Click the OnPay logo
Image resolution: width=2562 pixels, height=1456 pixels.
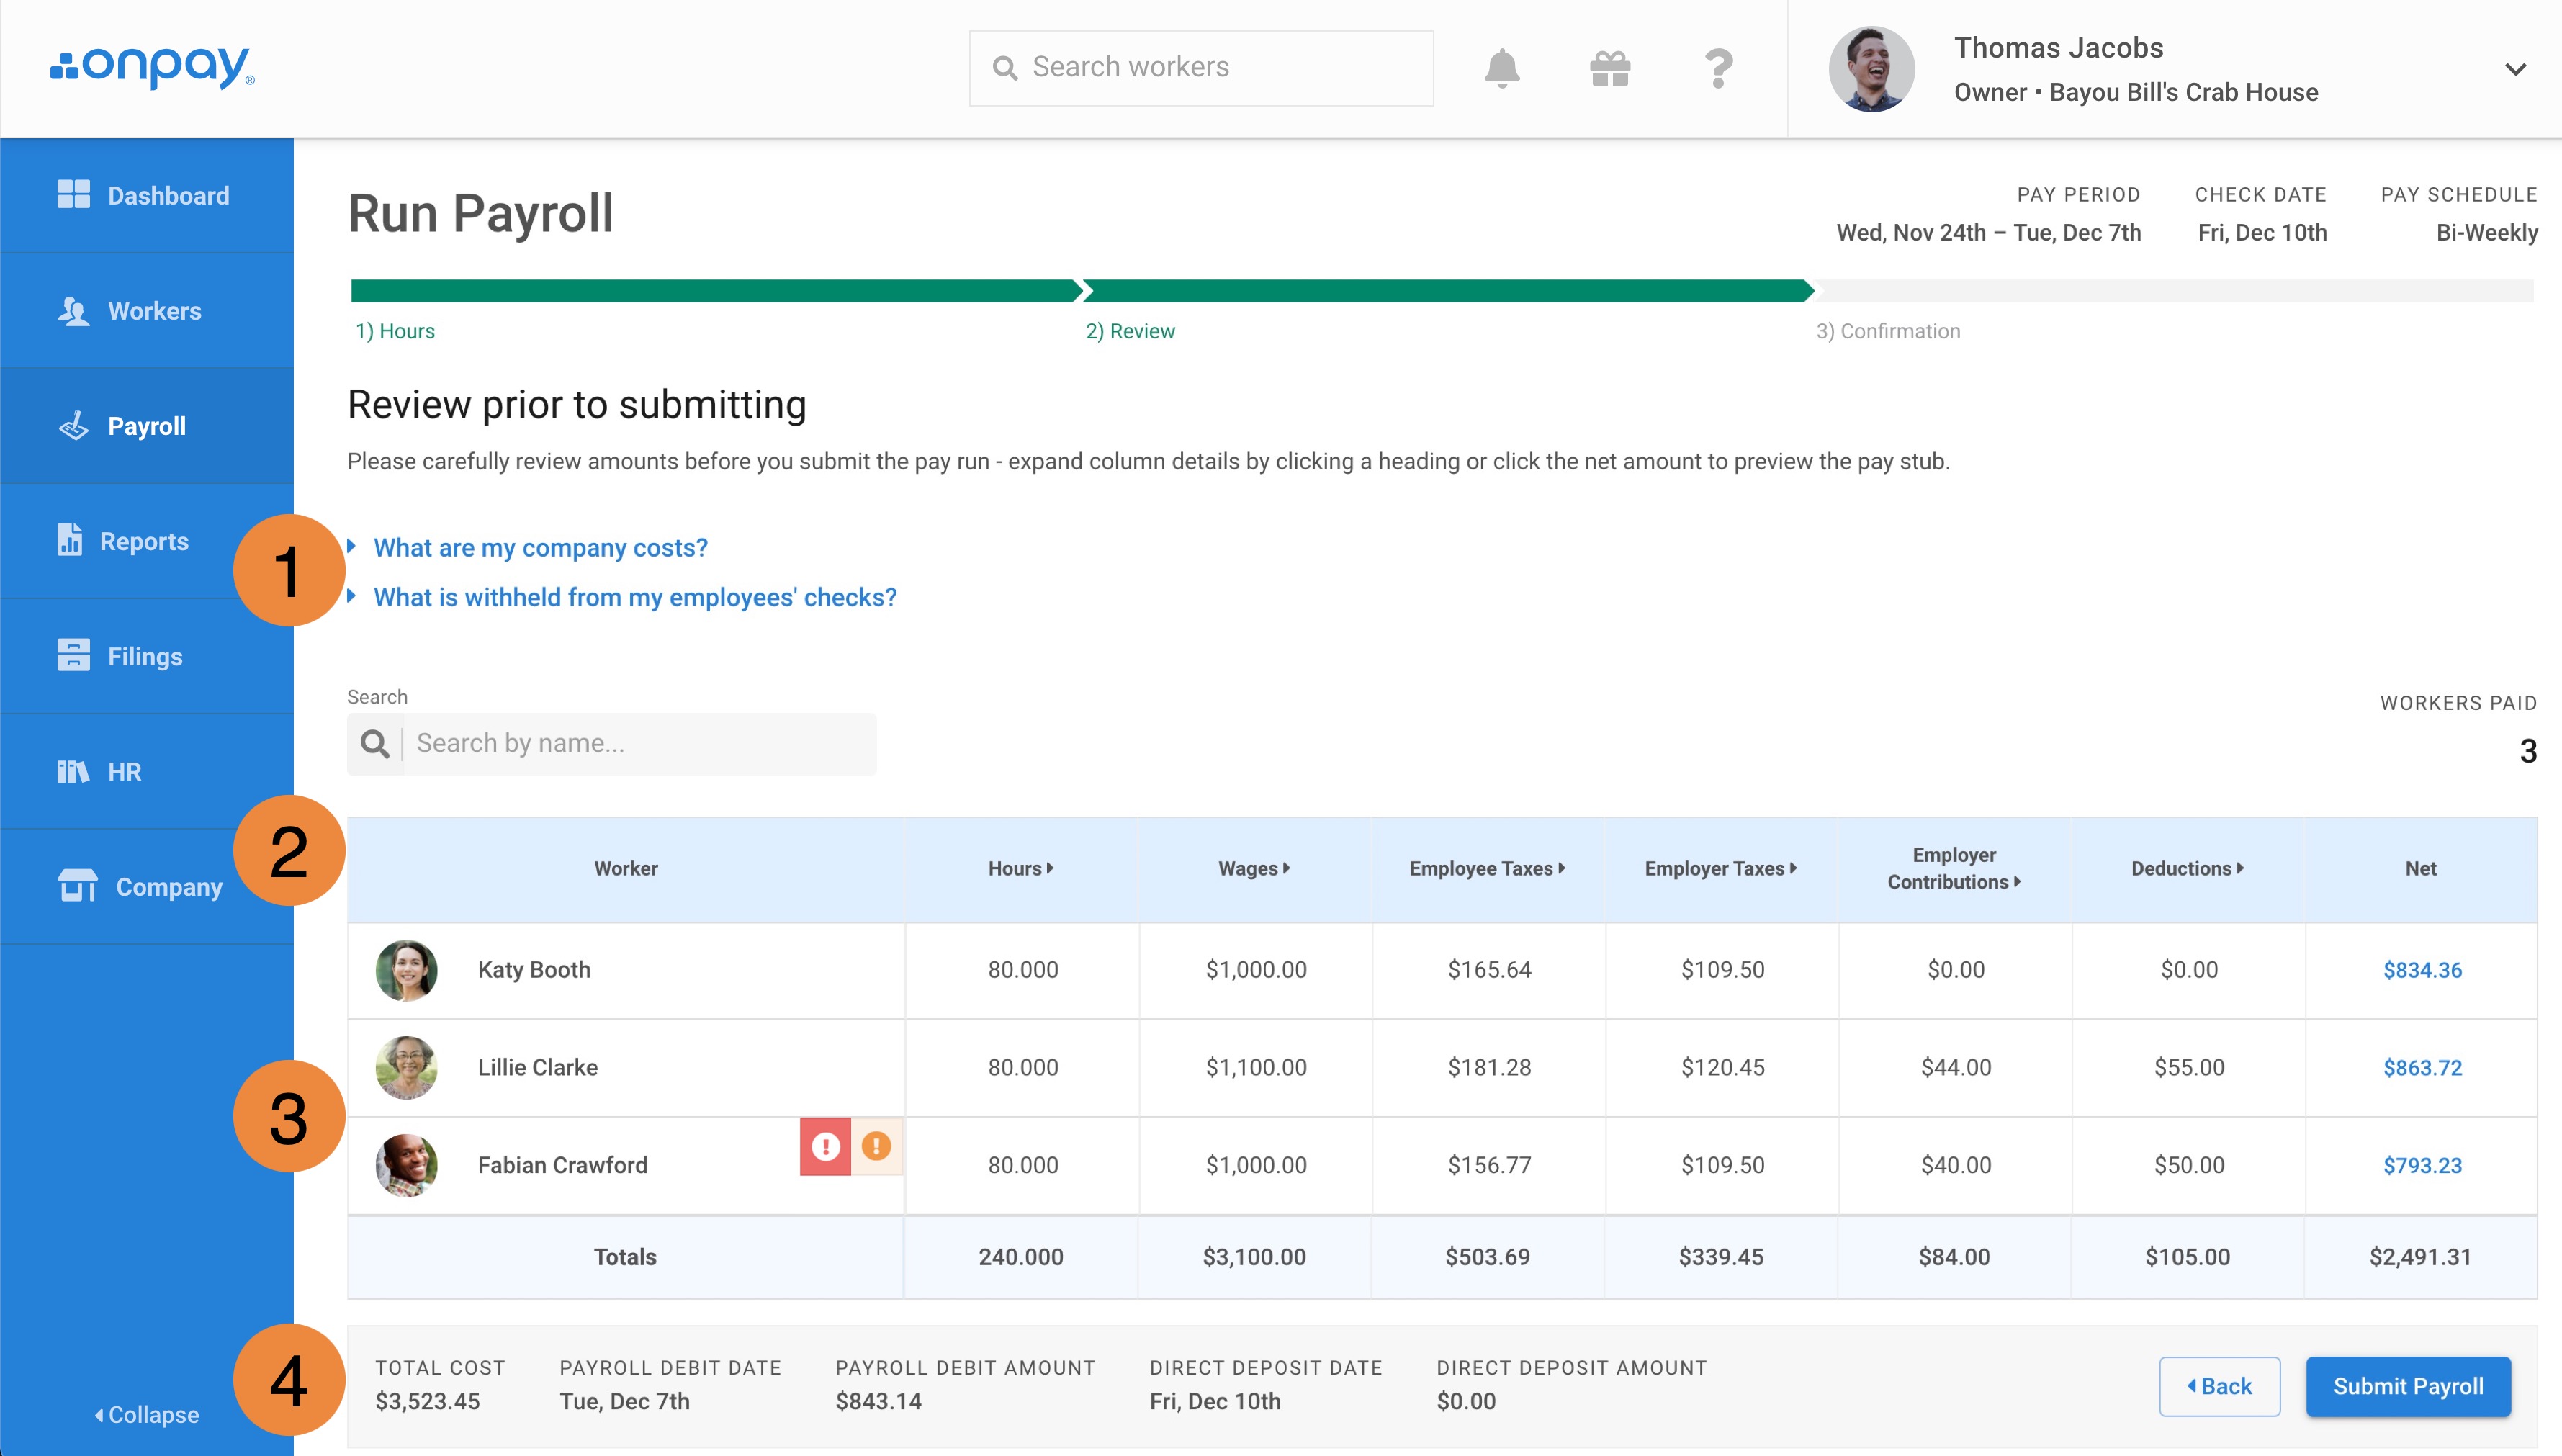(152, 67)
